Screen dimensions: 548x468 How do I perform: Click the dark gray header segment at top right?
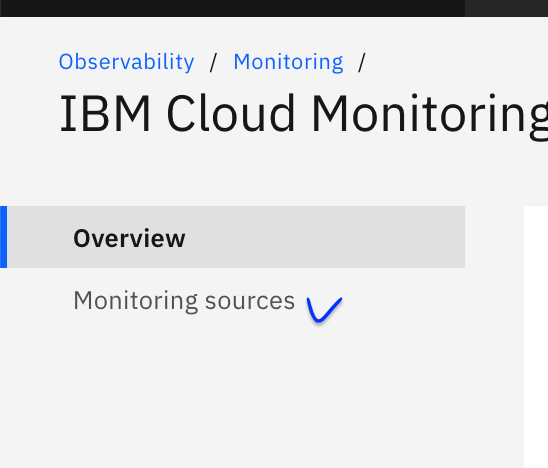point(506,8)
